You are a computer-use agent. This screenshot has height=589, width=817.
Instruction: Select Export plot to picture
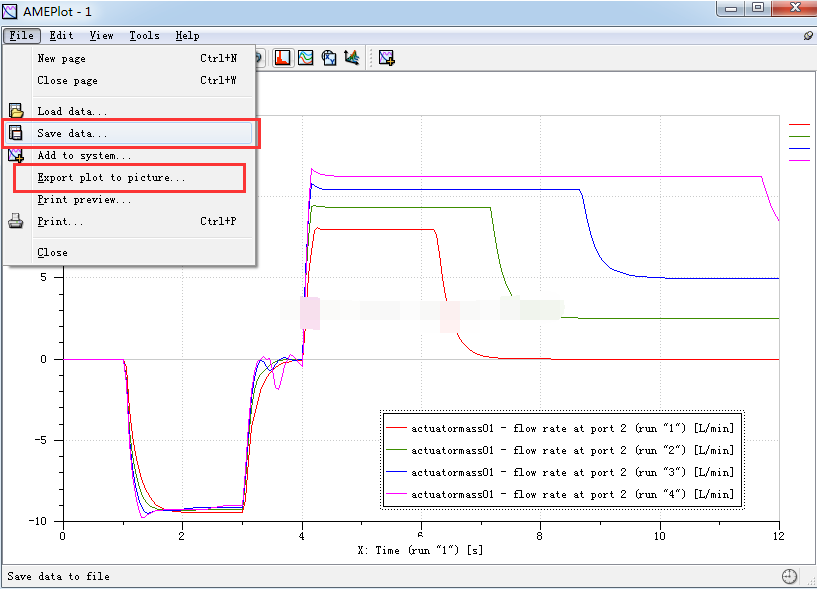(x=111, y=178)
